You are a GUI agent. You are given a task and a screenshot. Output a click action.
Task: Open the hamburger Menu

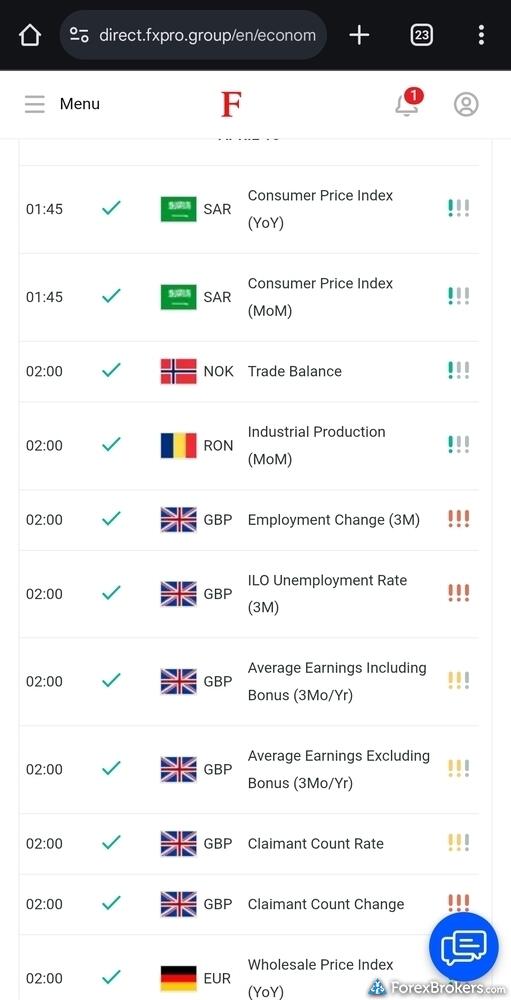63,104
